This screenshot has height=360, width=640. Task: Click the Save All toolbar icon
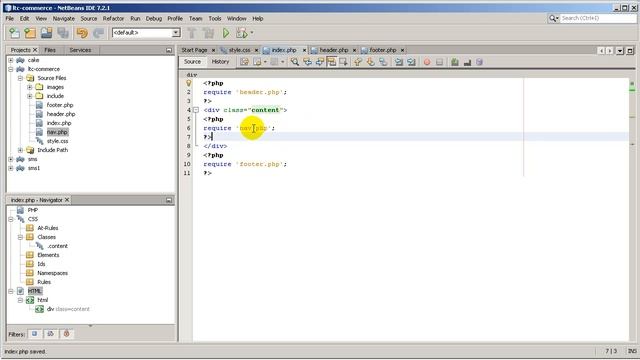63,33
